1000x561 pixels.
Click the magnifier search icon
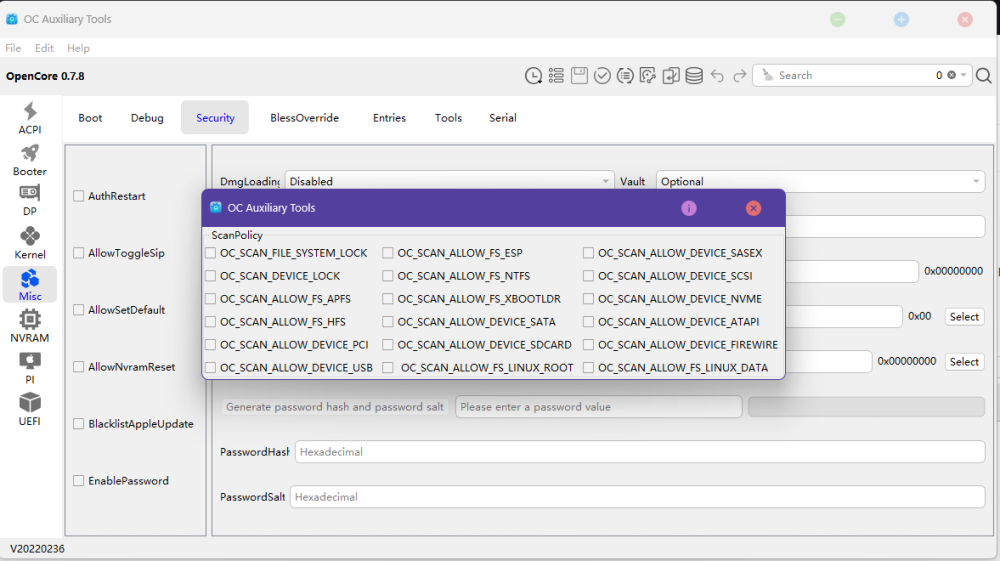click(983, 76)
